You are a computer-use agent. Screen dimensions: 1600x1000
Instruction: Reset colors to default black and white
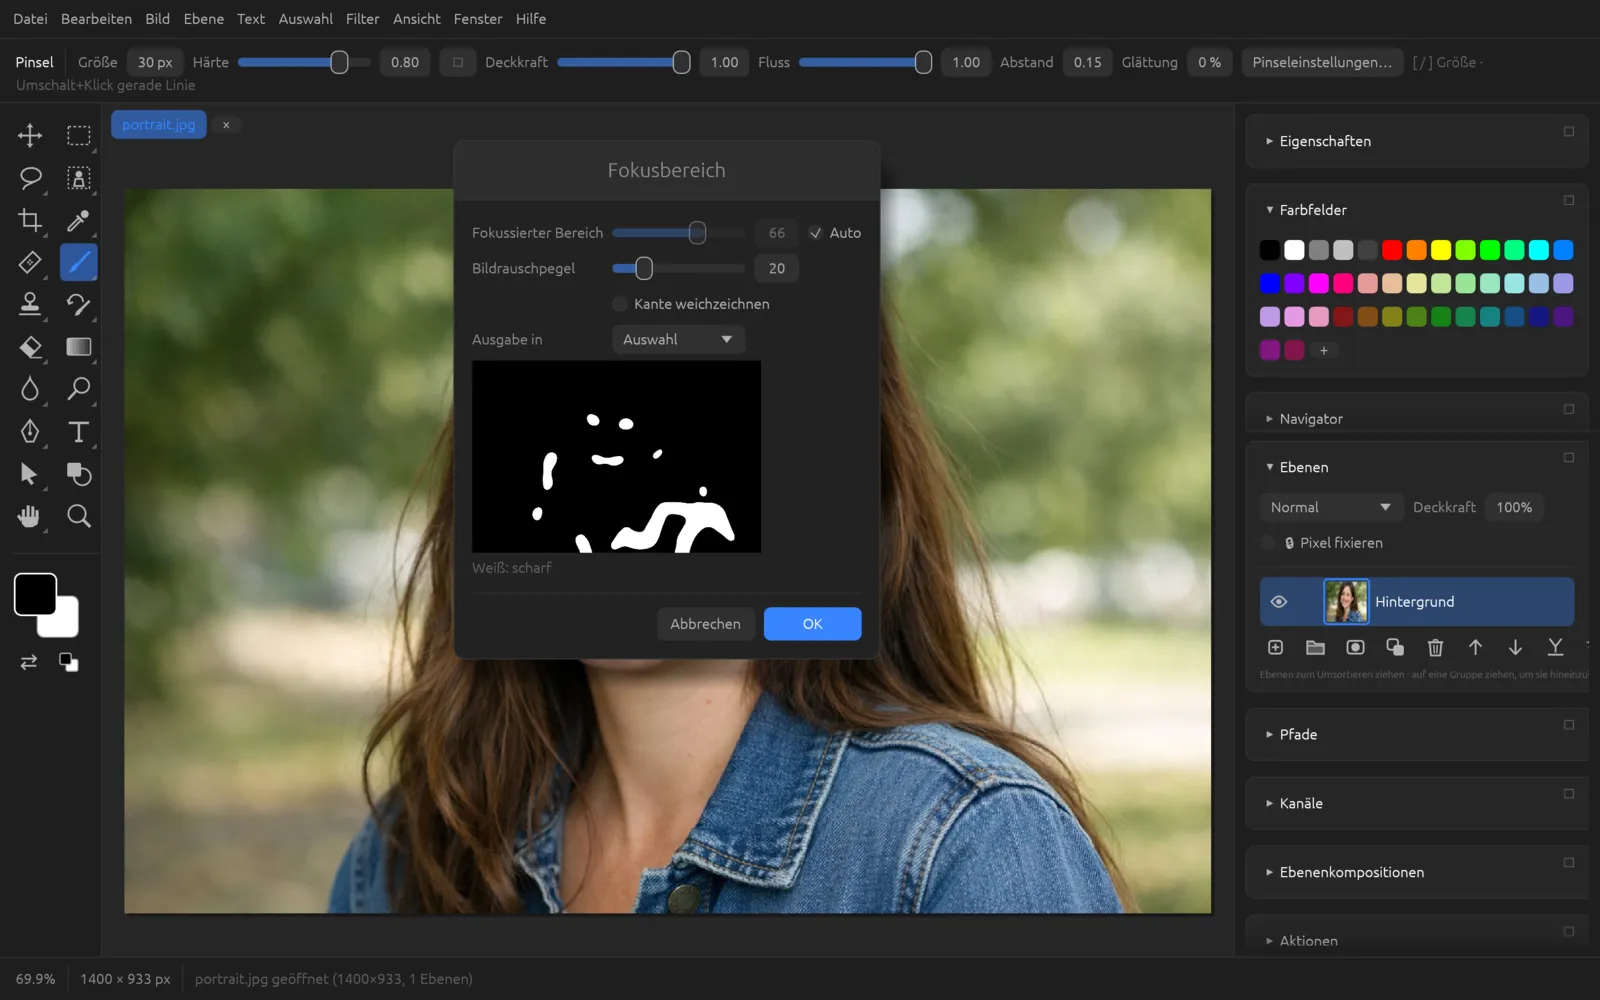tap(68, 662)
